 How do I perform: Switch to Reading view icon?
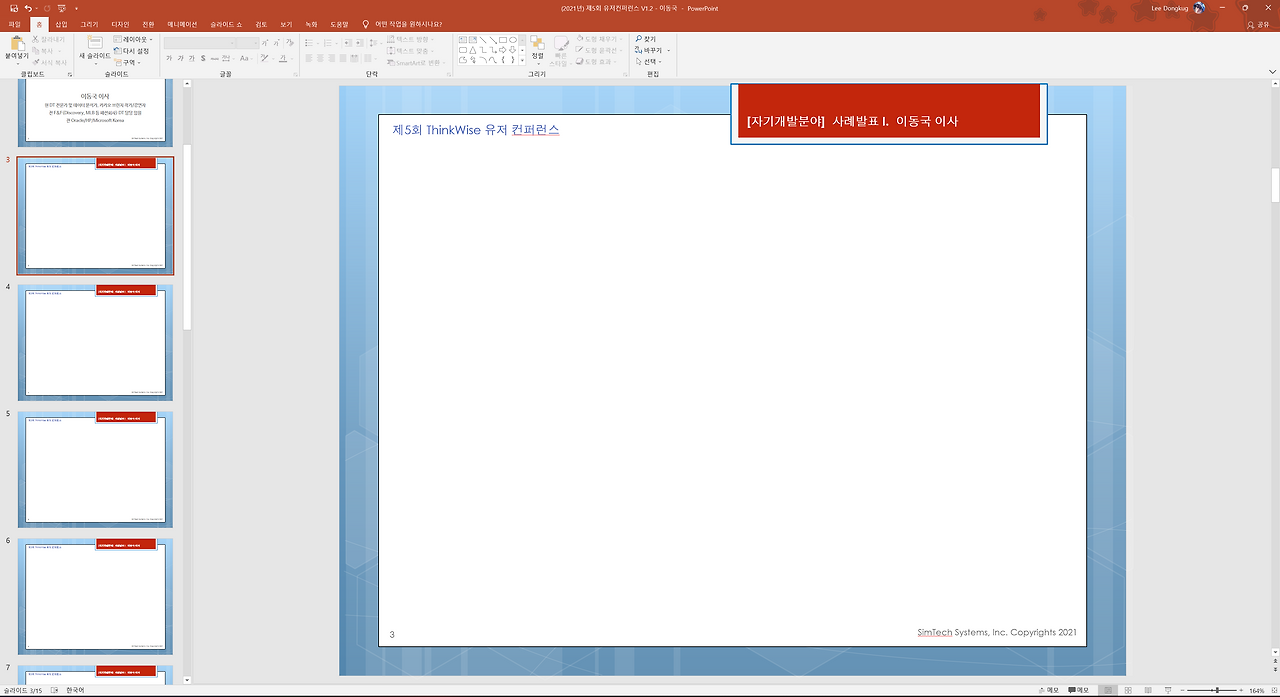tap(1146, 690)
